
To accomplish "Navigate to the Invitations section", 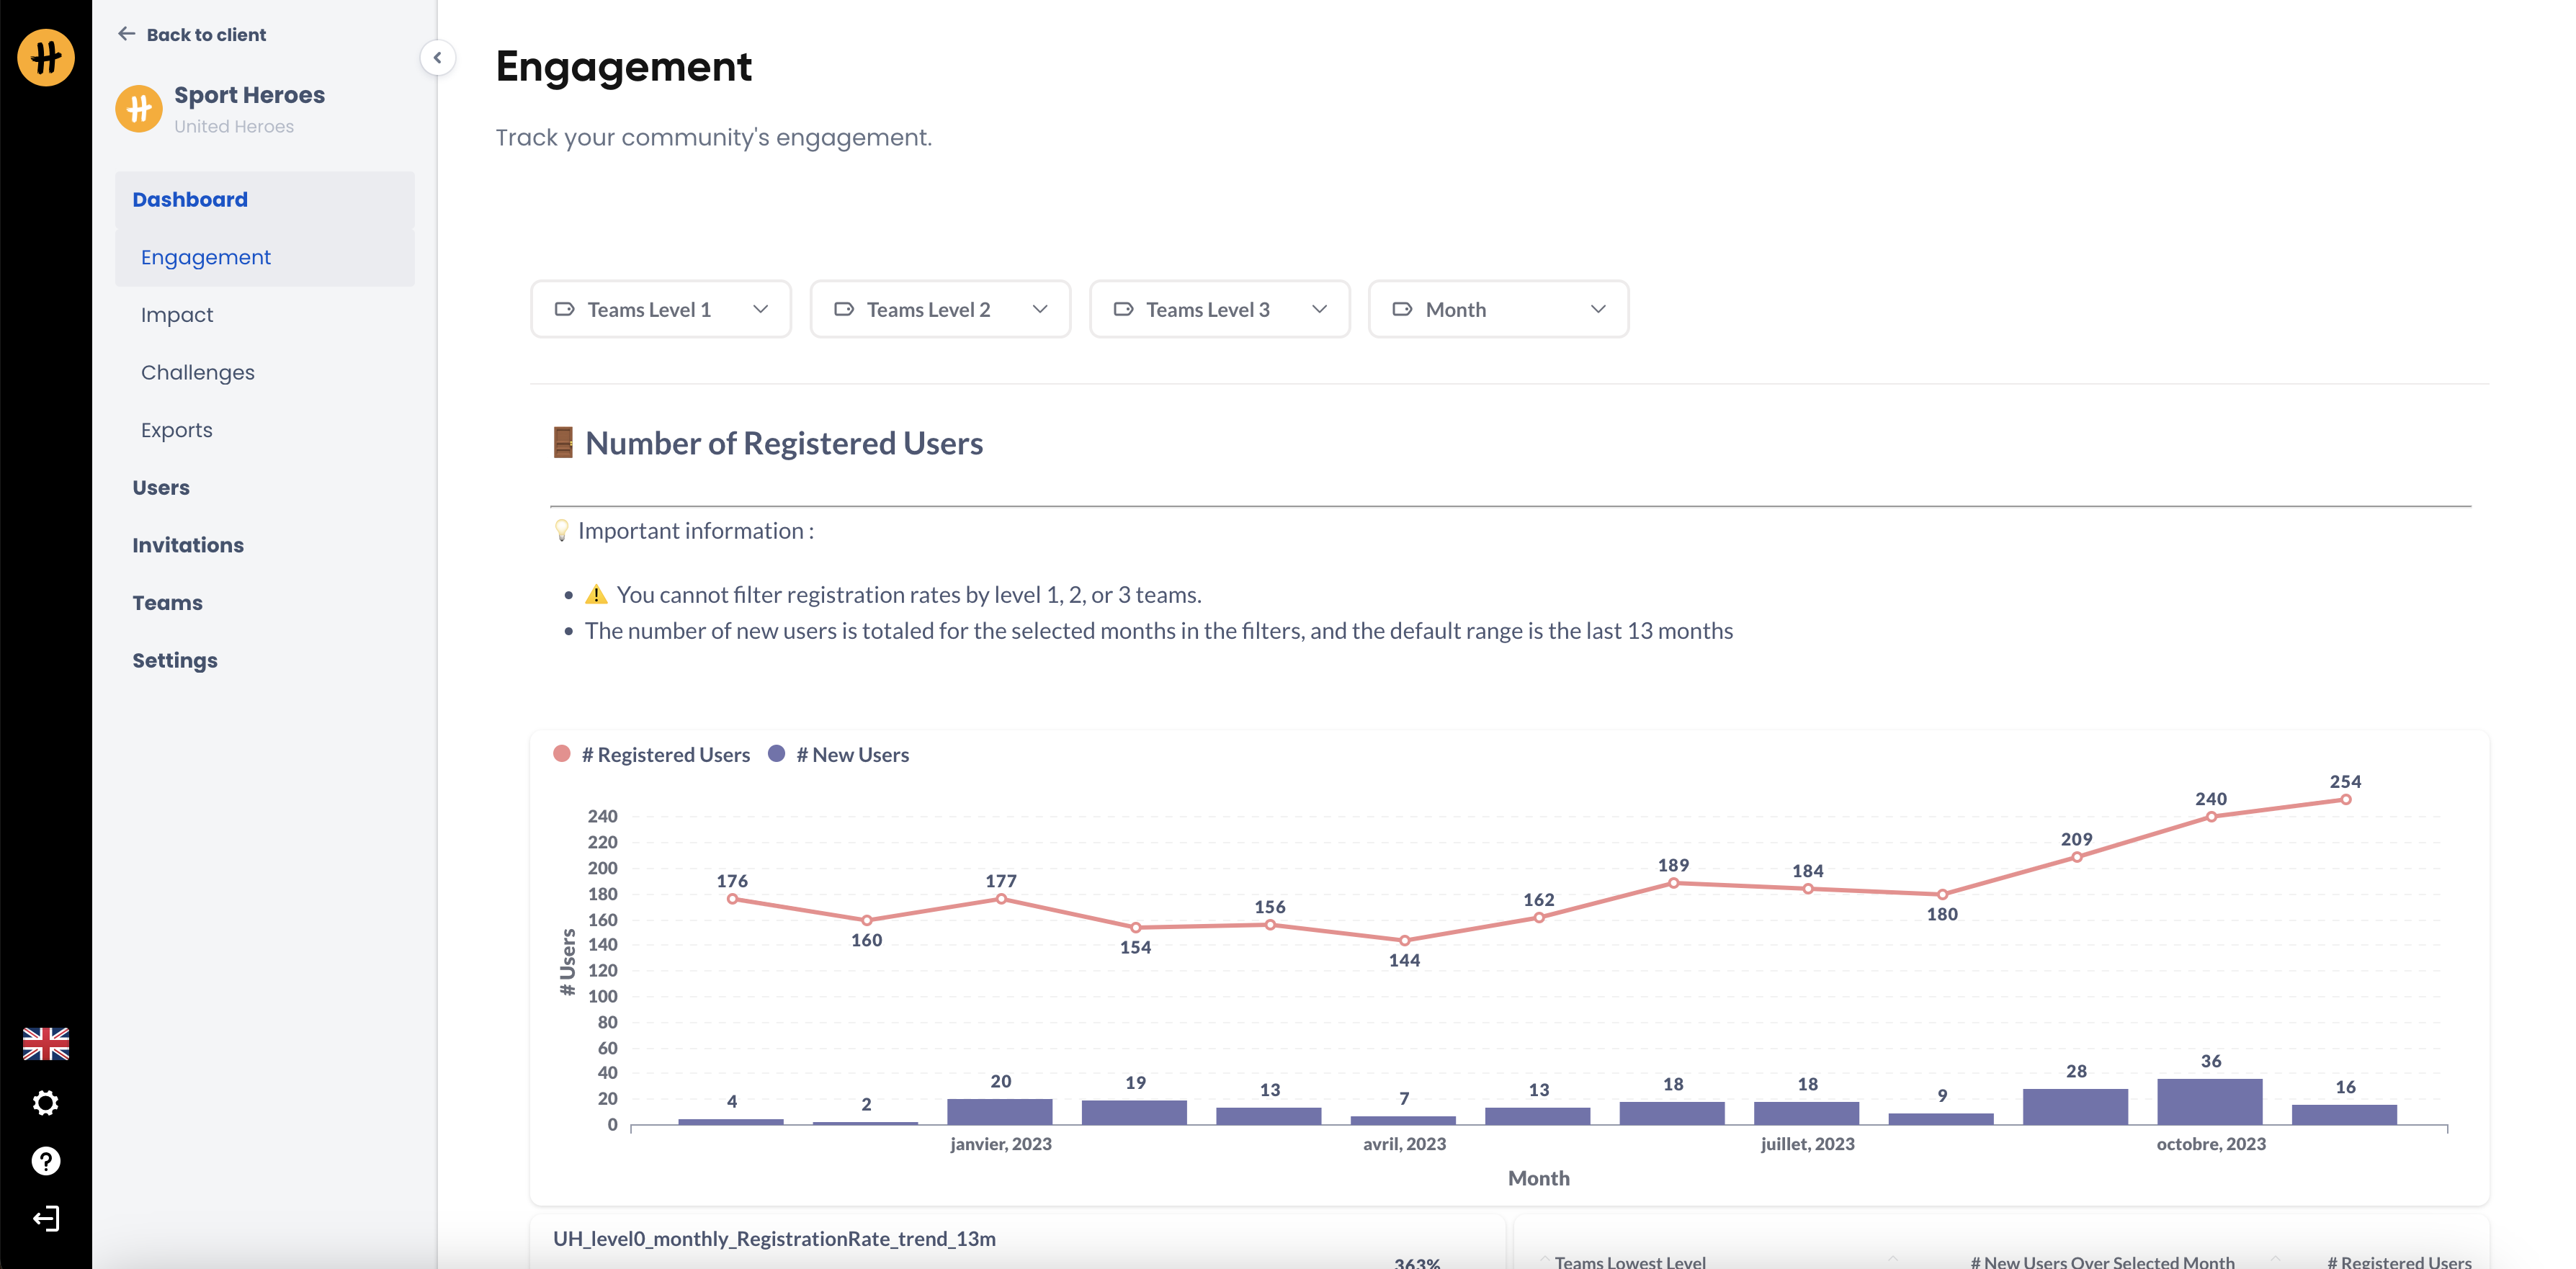I will tap(188, 545).
